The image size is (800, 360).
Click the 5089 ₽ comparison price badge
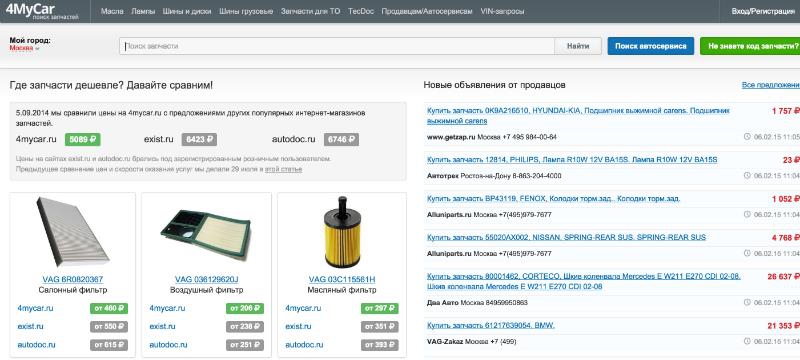coord(82,139)
